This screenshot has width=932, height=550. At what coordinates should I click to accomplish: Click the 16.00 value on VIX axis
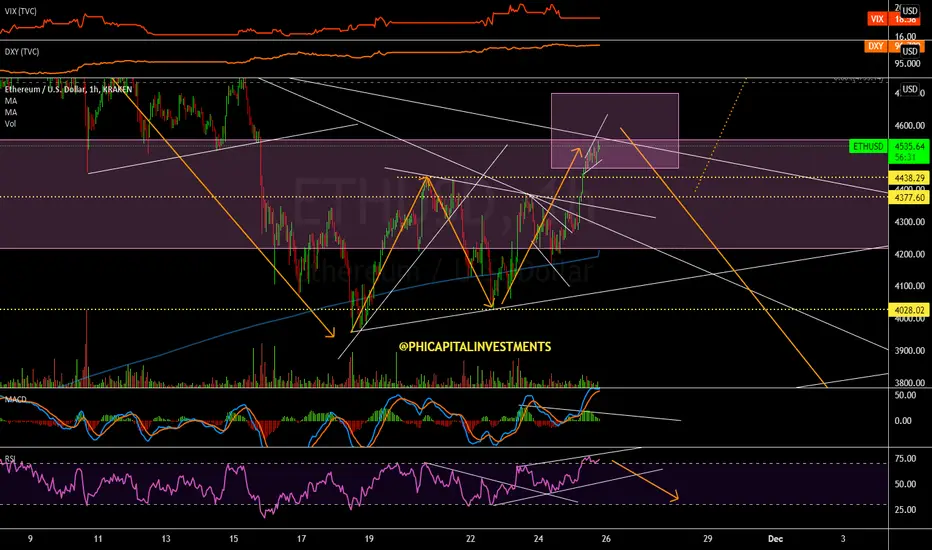click(905, 36)
